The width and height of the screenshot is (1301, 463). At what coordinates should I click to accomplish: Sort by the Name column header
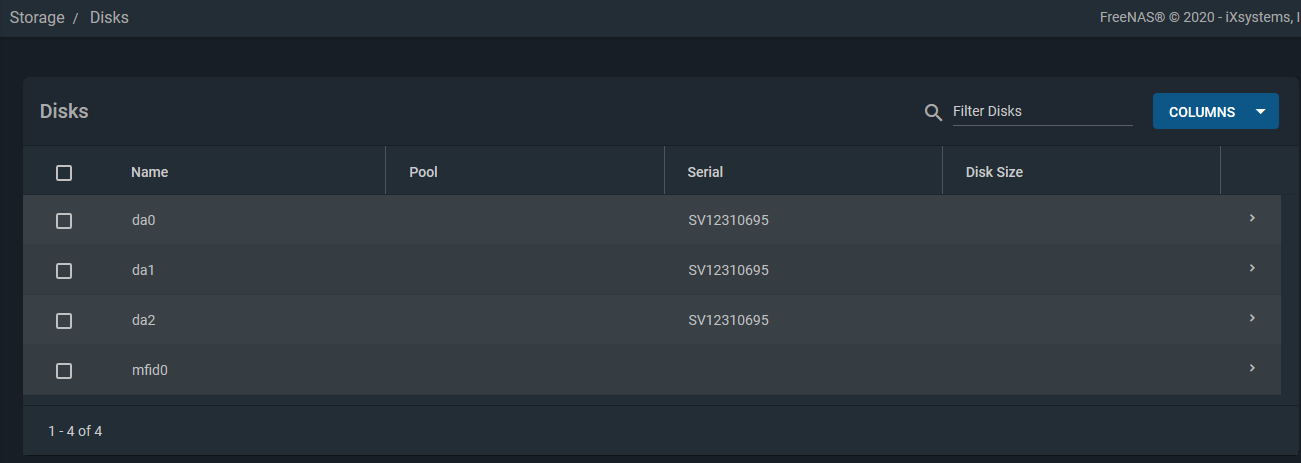pos(149,172)
